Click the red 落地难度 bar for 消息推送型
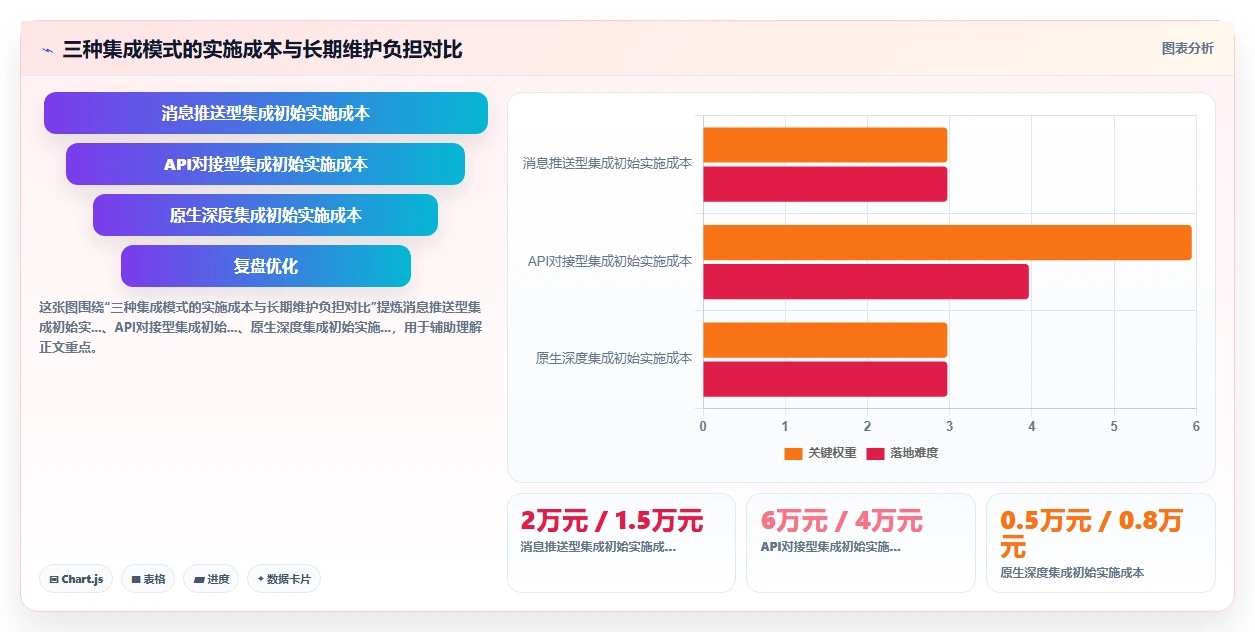This screenshot has height=632, width=1255. (x=825, y=184)
